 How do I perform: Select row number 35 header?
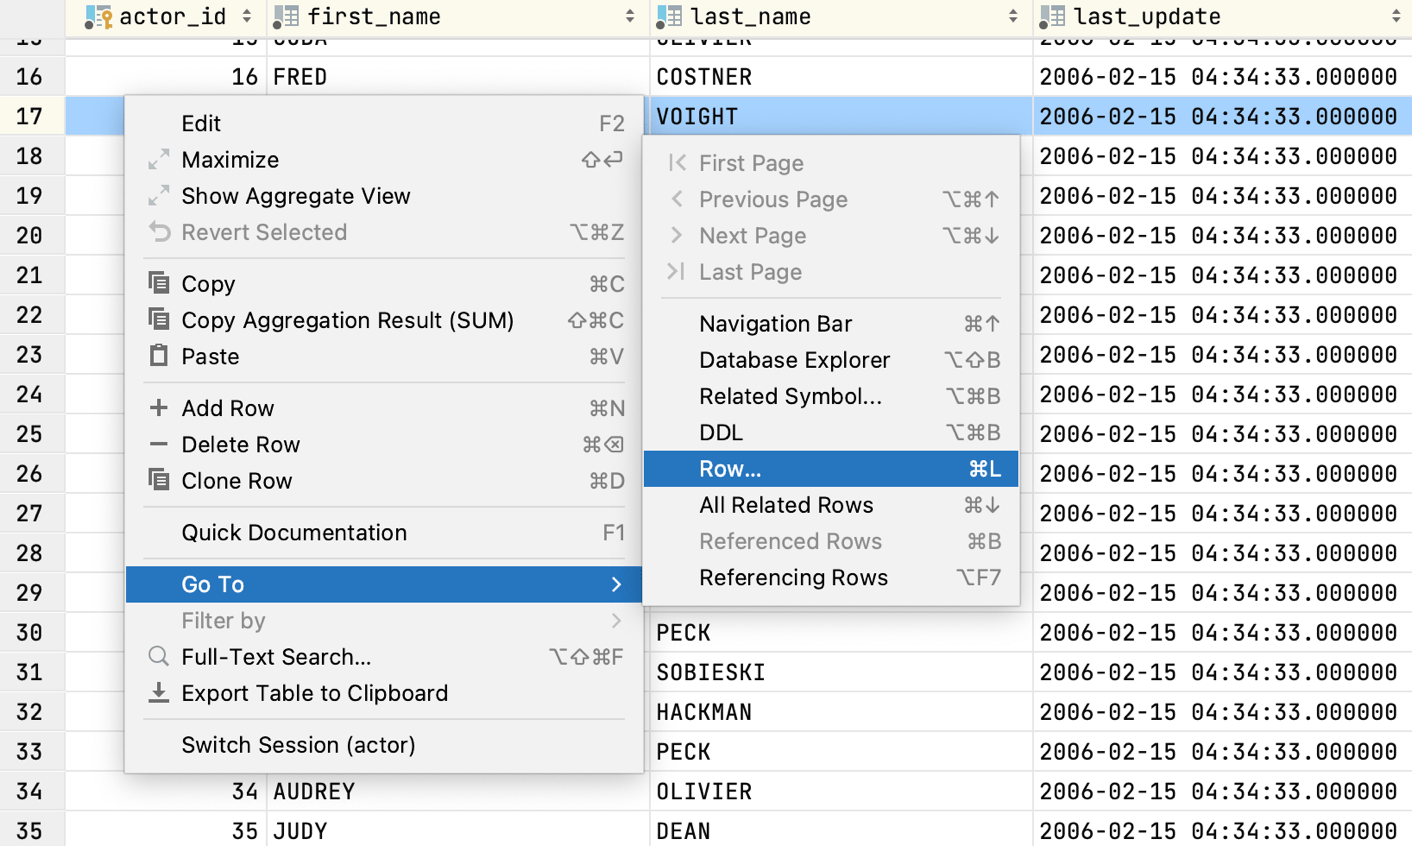click(32, 830)
